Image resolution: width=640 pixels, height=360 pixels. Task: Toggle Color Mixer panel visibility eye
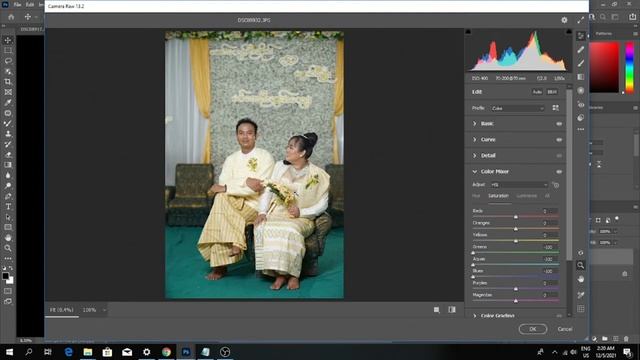pyautogui.click(x=559, y=172)
